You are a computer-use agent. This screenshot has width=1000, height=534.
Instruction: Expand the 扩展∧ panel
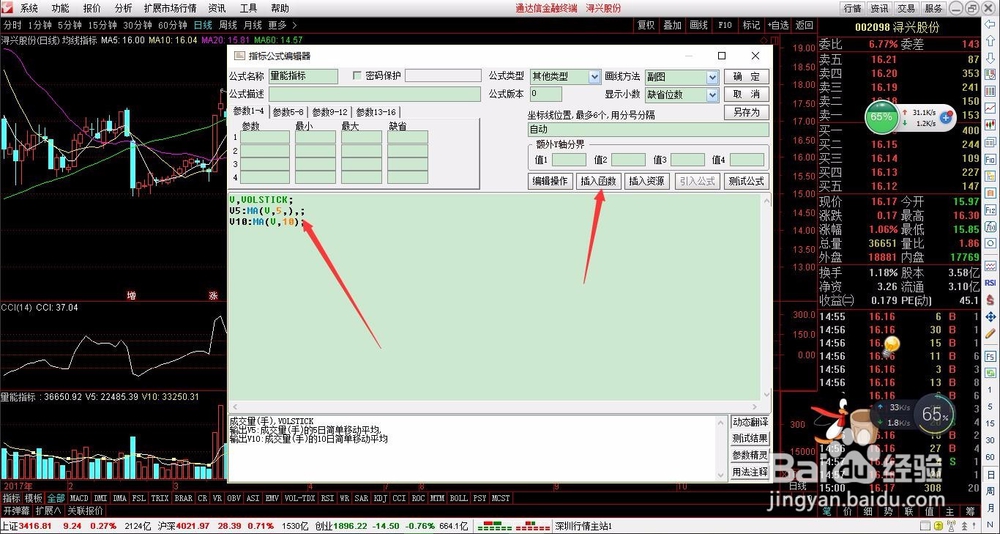48,510
